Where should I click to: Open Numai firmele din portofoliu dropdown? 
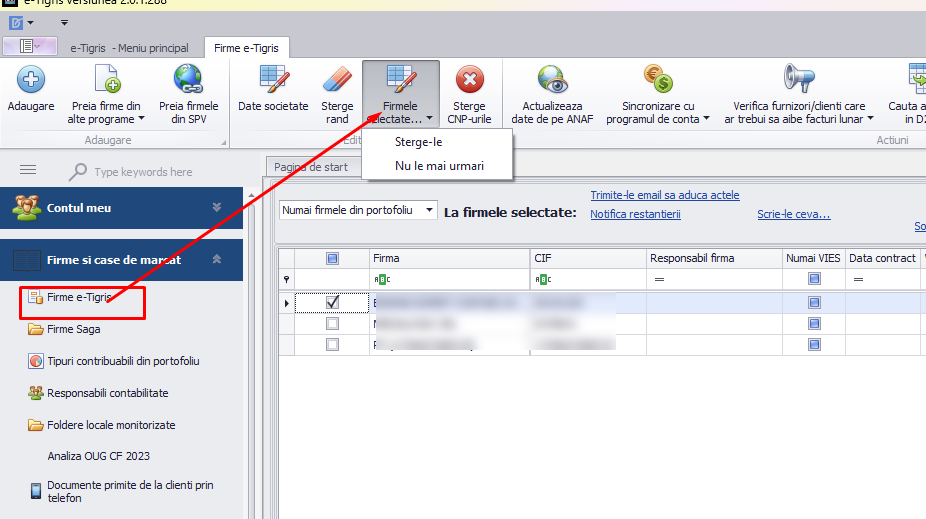pos(429,210)
